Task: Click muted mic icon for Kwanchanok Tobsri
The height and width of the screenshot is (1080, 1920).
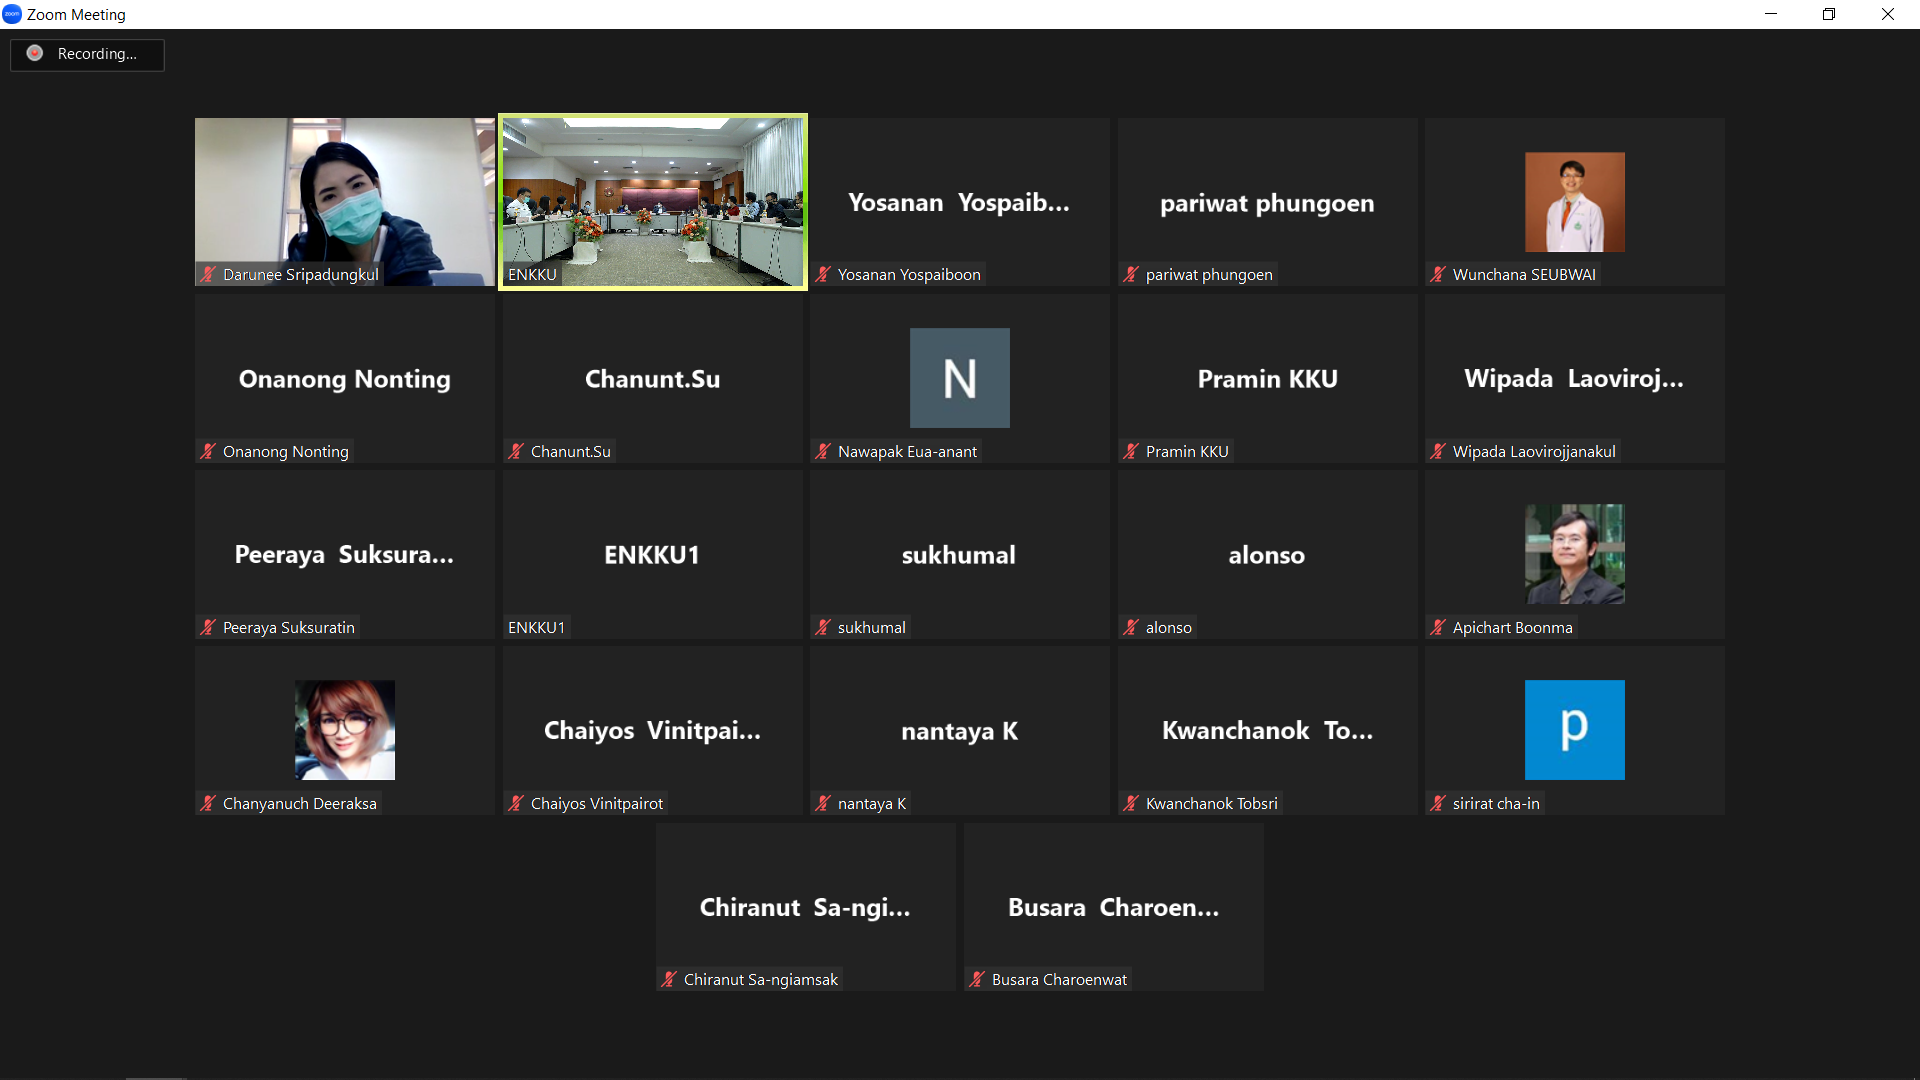Action: point(1131,803)
